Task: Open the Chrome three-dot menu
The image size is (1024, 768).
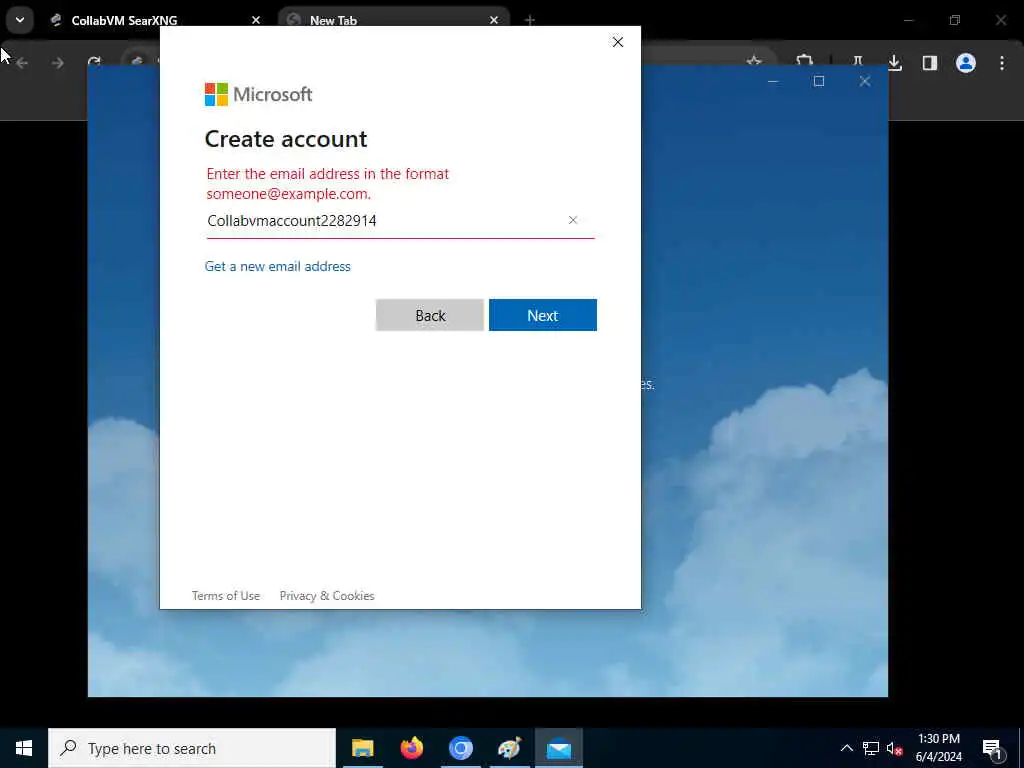Action: tap(1002, 63)
